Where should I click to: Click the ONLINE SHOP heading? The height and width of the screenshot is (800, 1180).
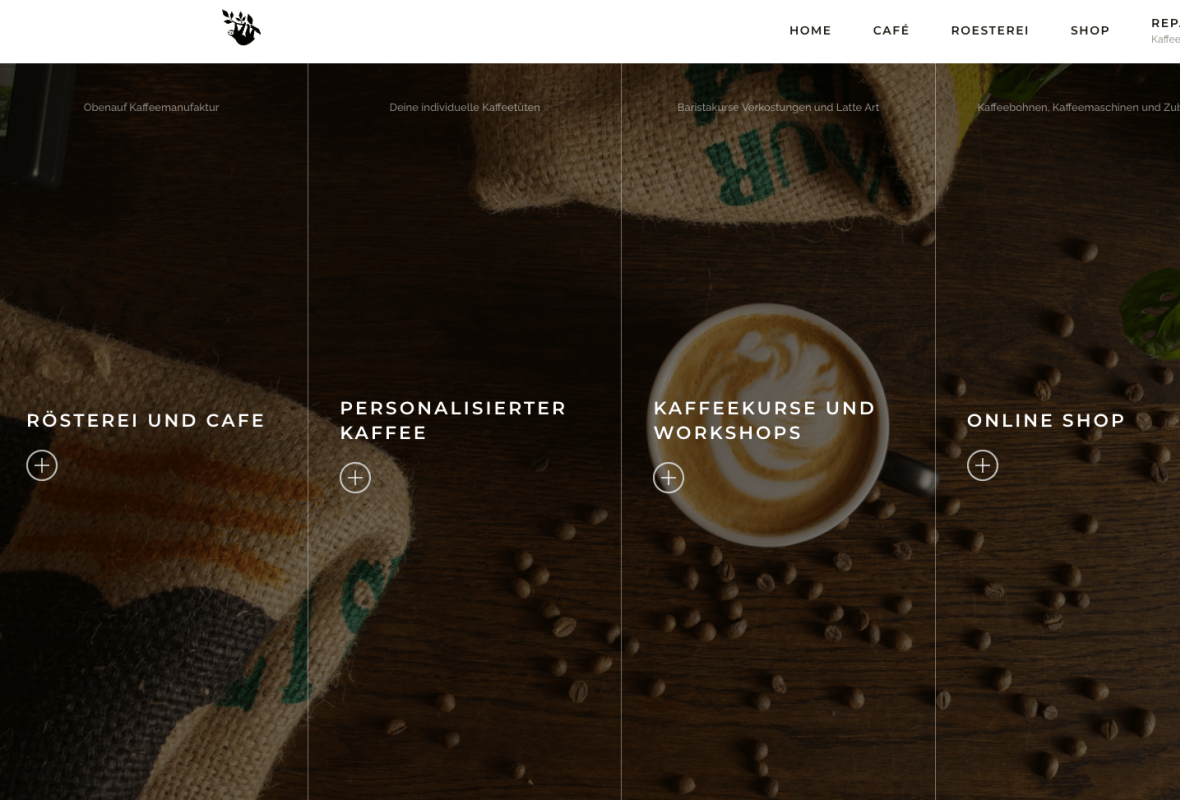coord(1045,420)
